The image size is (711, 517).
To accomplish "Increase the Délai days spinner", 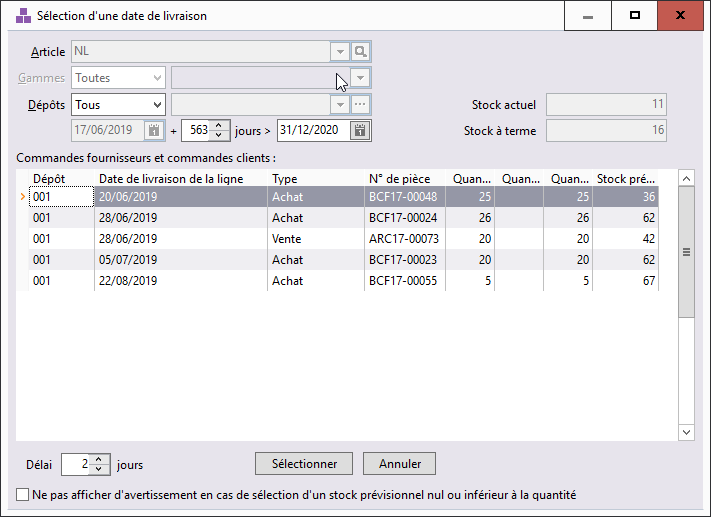I will point(99,459).
